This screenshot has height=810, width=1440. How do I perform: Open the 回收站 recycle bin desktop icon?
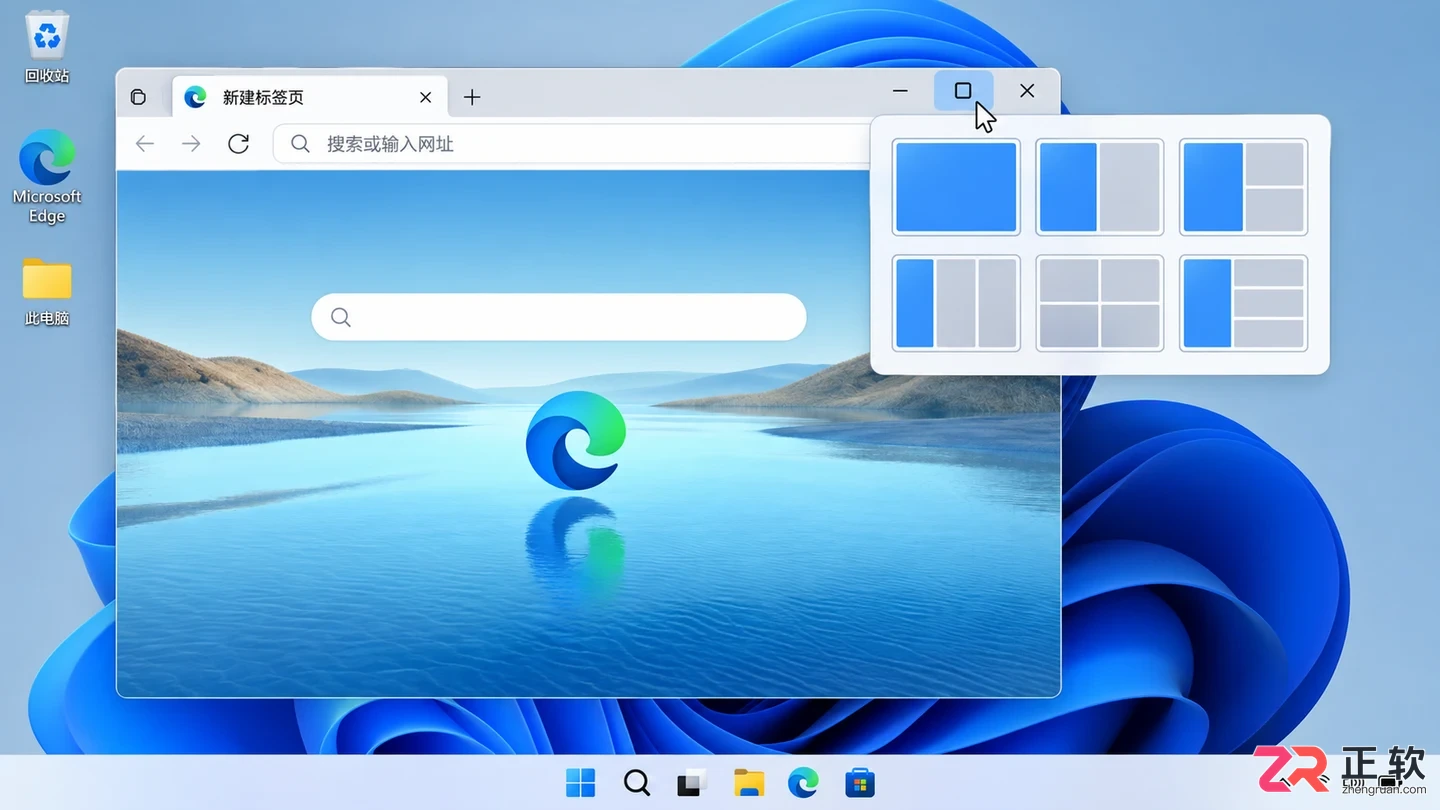(x=47, y=47)
